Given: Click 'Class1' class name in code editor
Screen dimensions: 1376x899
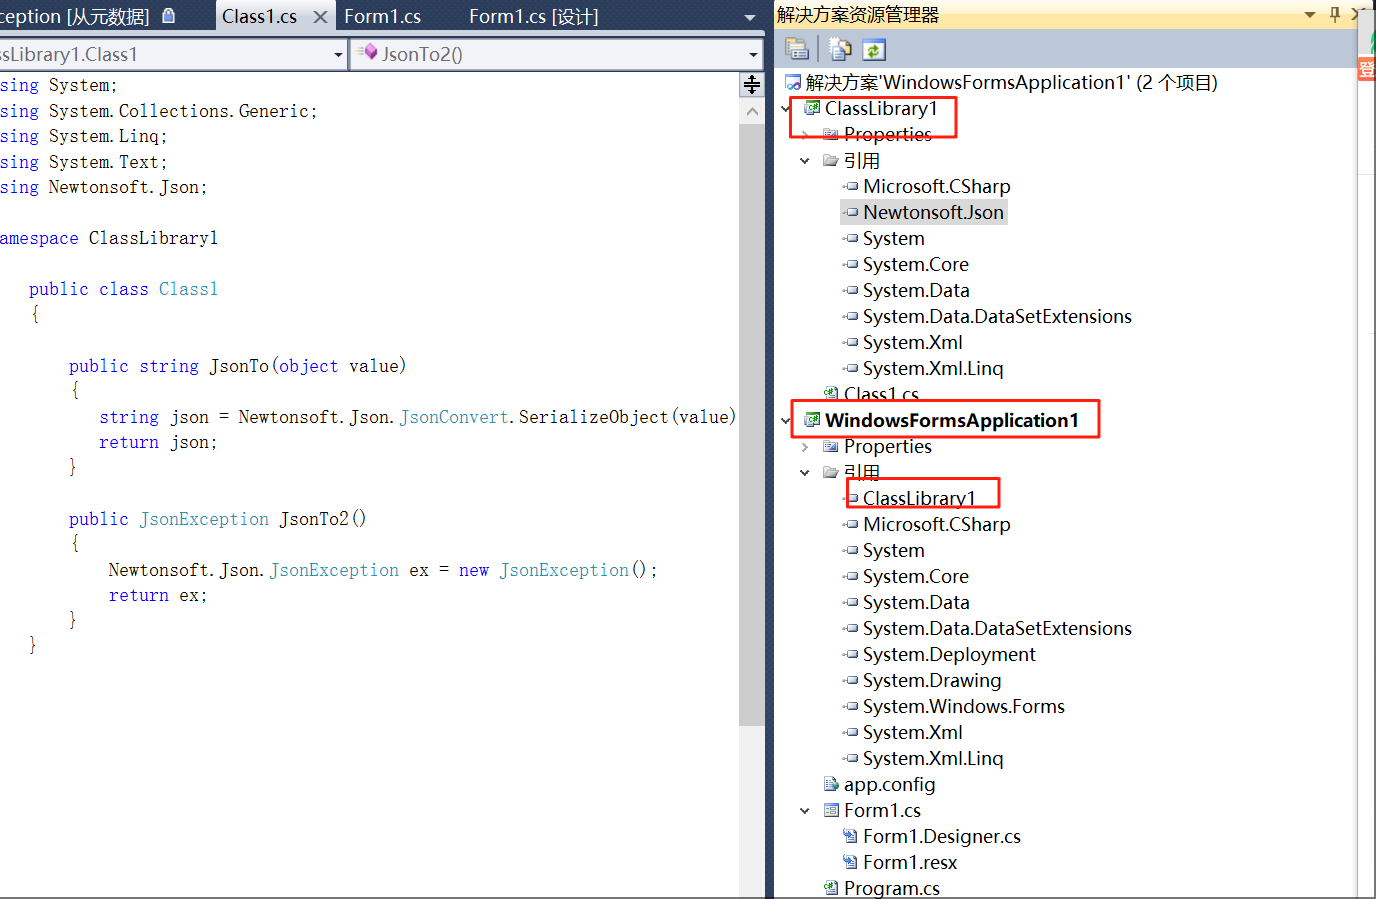Looking at the screenshot, I should pos(188,289).
